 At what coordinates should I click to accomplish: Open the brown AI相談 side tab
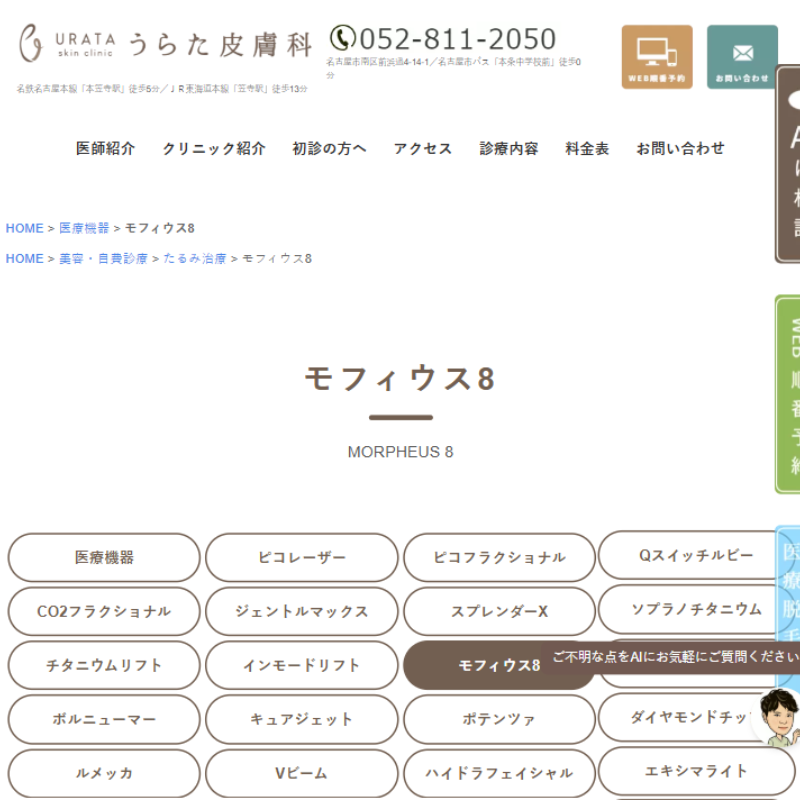click(x=788, y=164)
